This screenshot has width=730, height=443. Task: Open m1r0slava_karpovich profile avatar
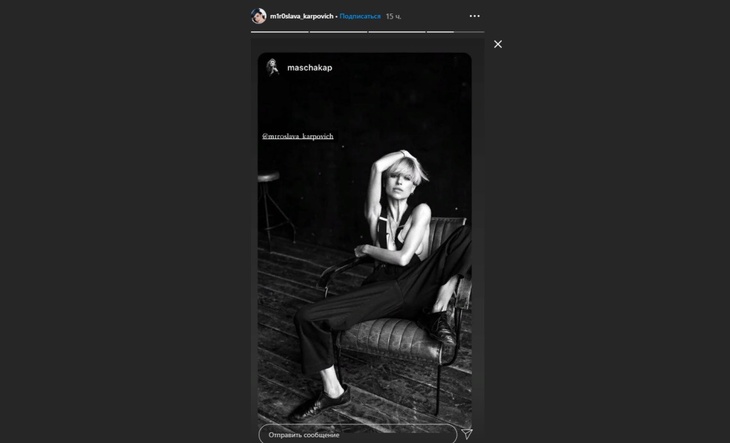click(x=258, y=16)
